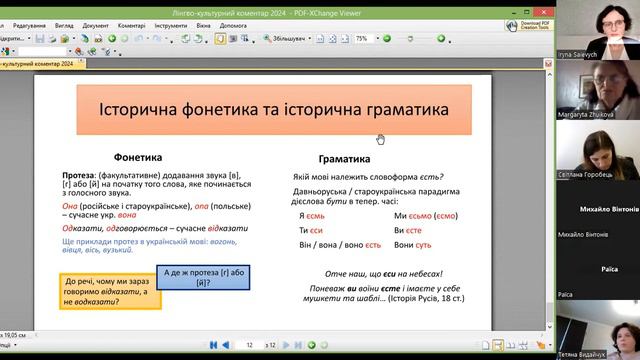The image size is (640, 360).
Task: Click the Download PDF Creation Tools button
Action: pos(529,26)
